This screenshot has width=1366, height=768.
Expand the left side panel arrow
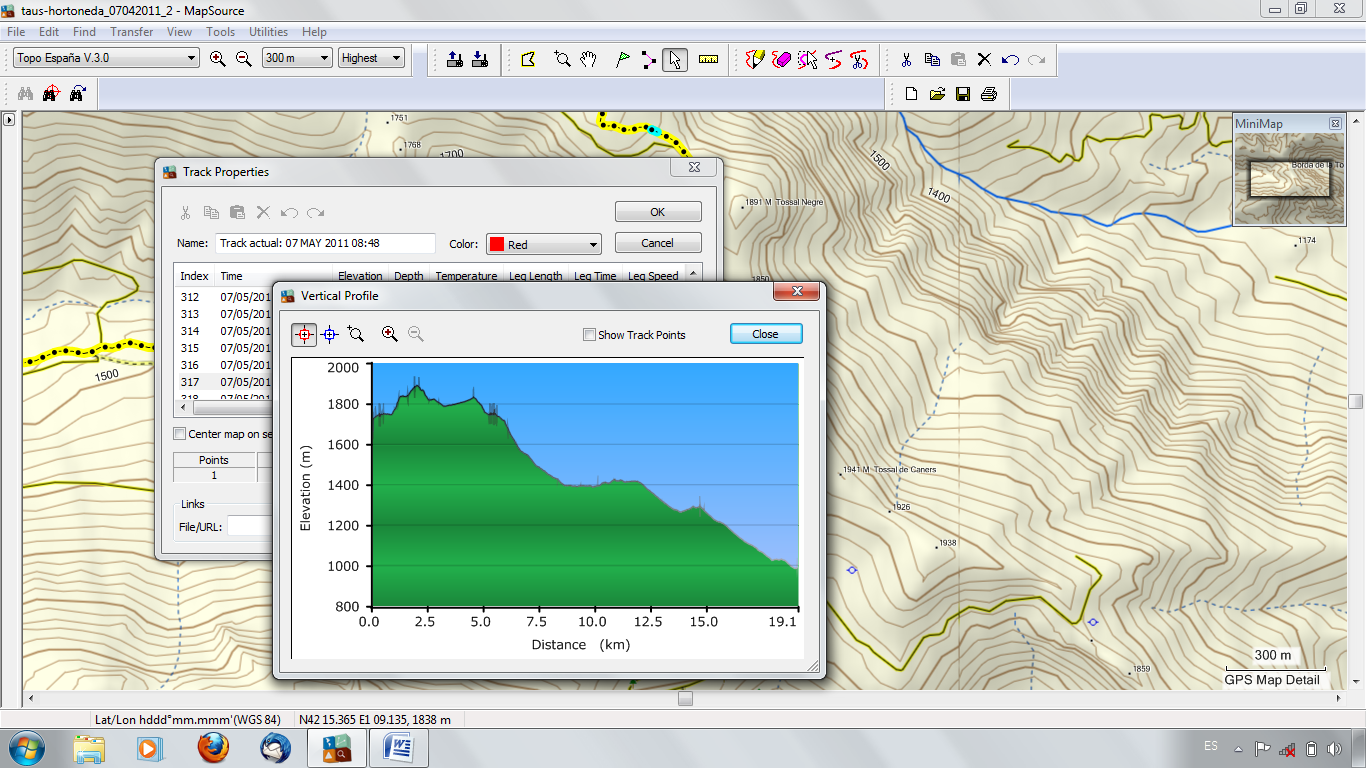pyautogui.click(x=9, y=120)
